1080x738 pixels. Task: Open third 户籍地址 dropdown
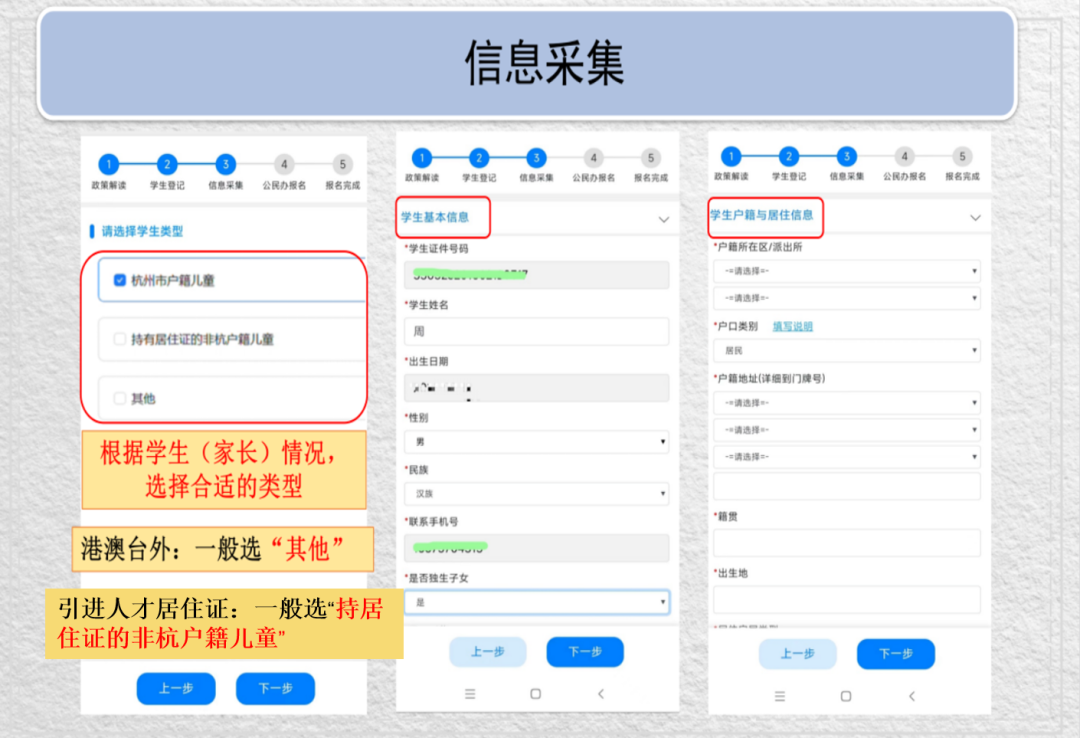pos(847,456)
